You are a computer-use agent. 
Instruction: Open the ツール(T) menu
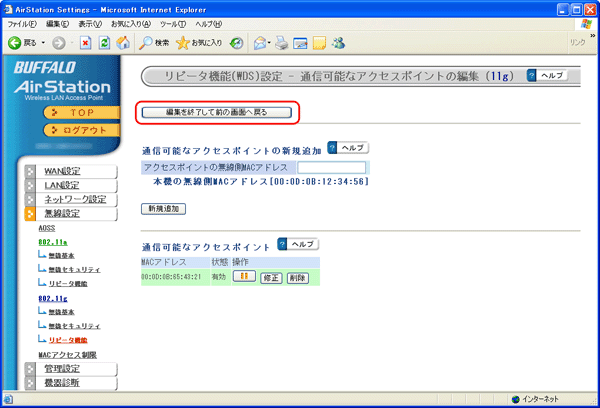click(172, 23)
